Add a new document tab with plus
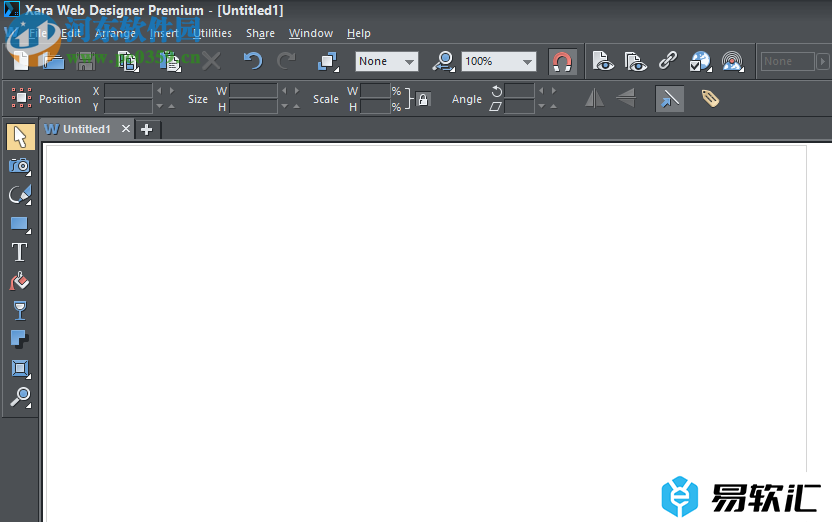This screenshot has height=522, width=832. 147,129
